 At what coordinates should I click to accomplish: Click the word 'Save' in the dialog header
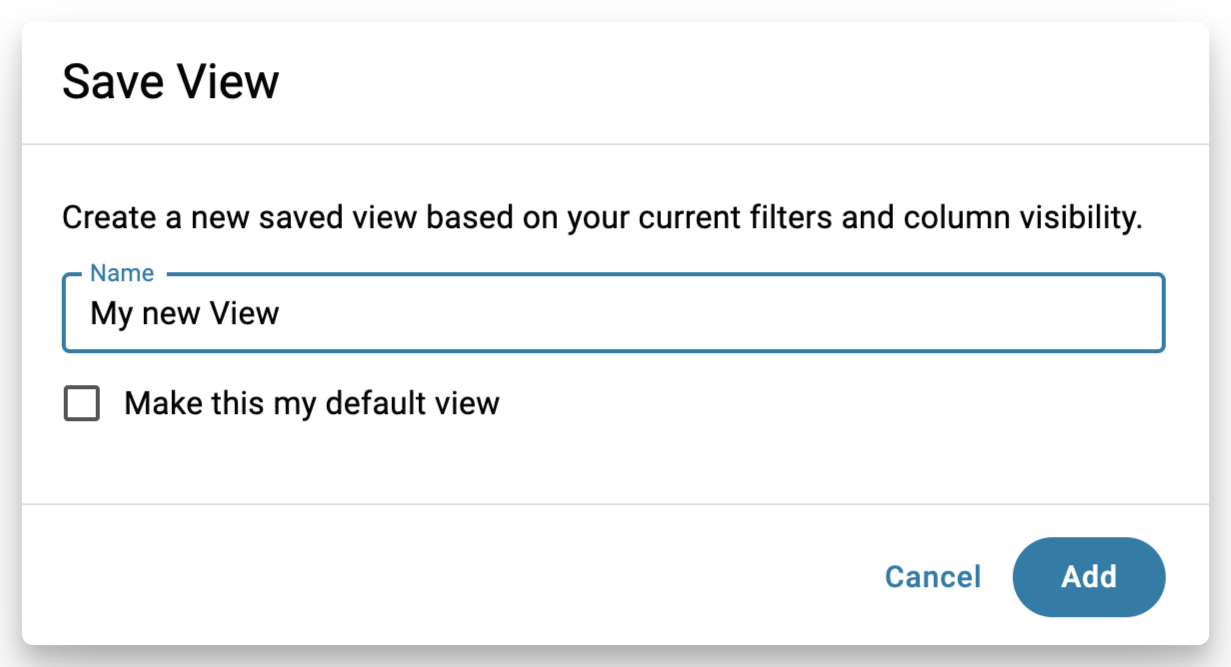112,82
